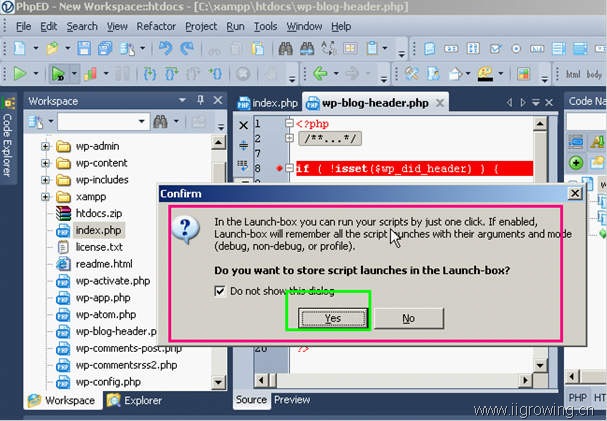Click No in the Confirm dialog

point(408,318)
